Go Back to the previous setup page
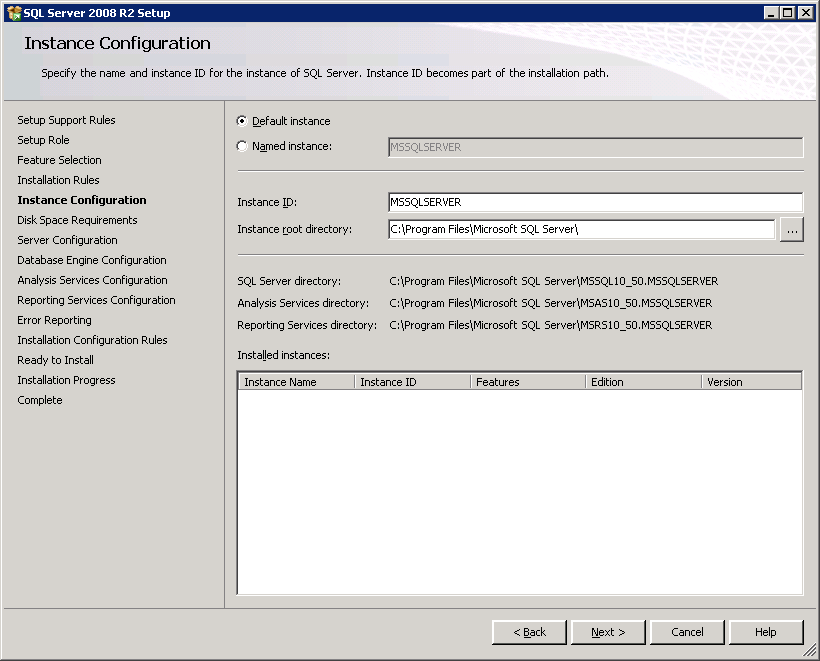 (x=529, y=632)
